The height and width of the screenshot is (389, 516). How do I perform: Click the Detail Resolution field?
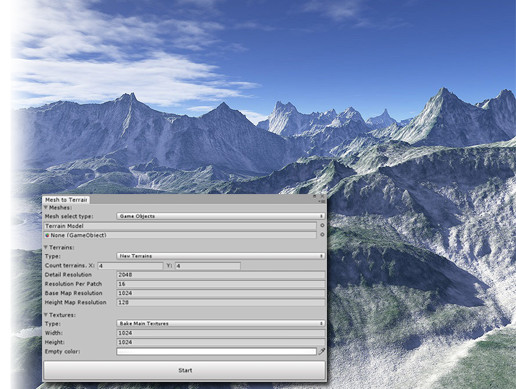pos(221,275)
